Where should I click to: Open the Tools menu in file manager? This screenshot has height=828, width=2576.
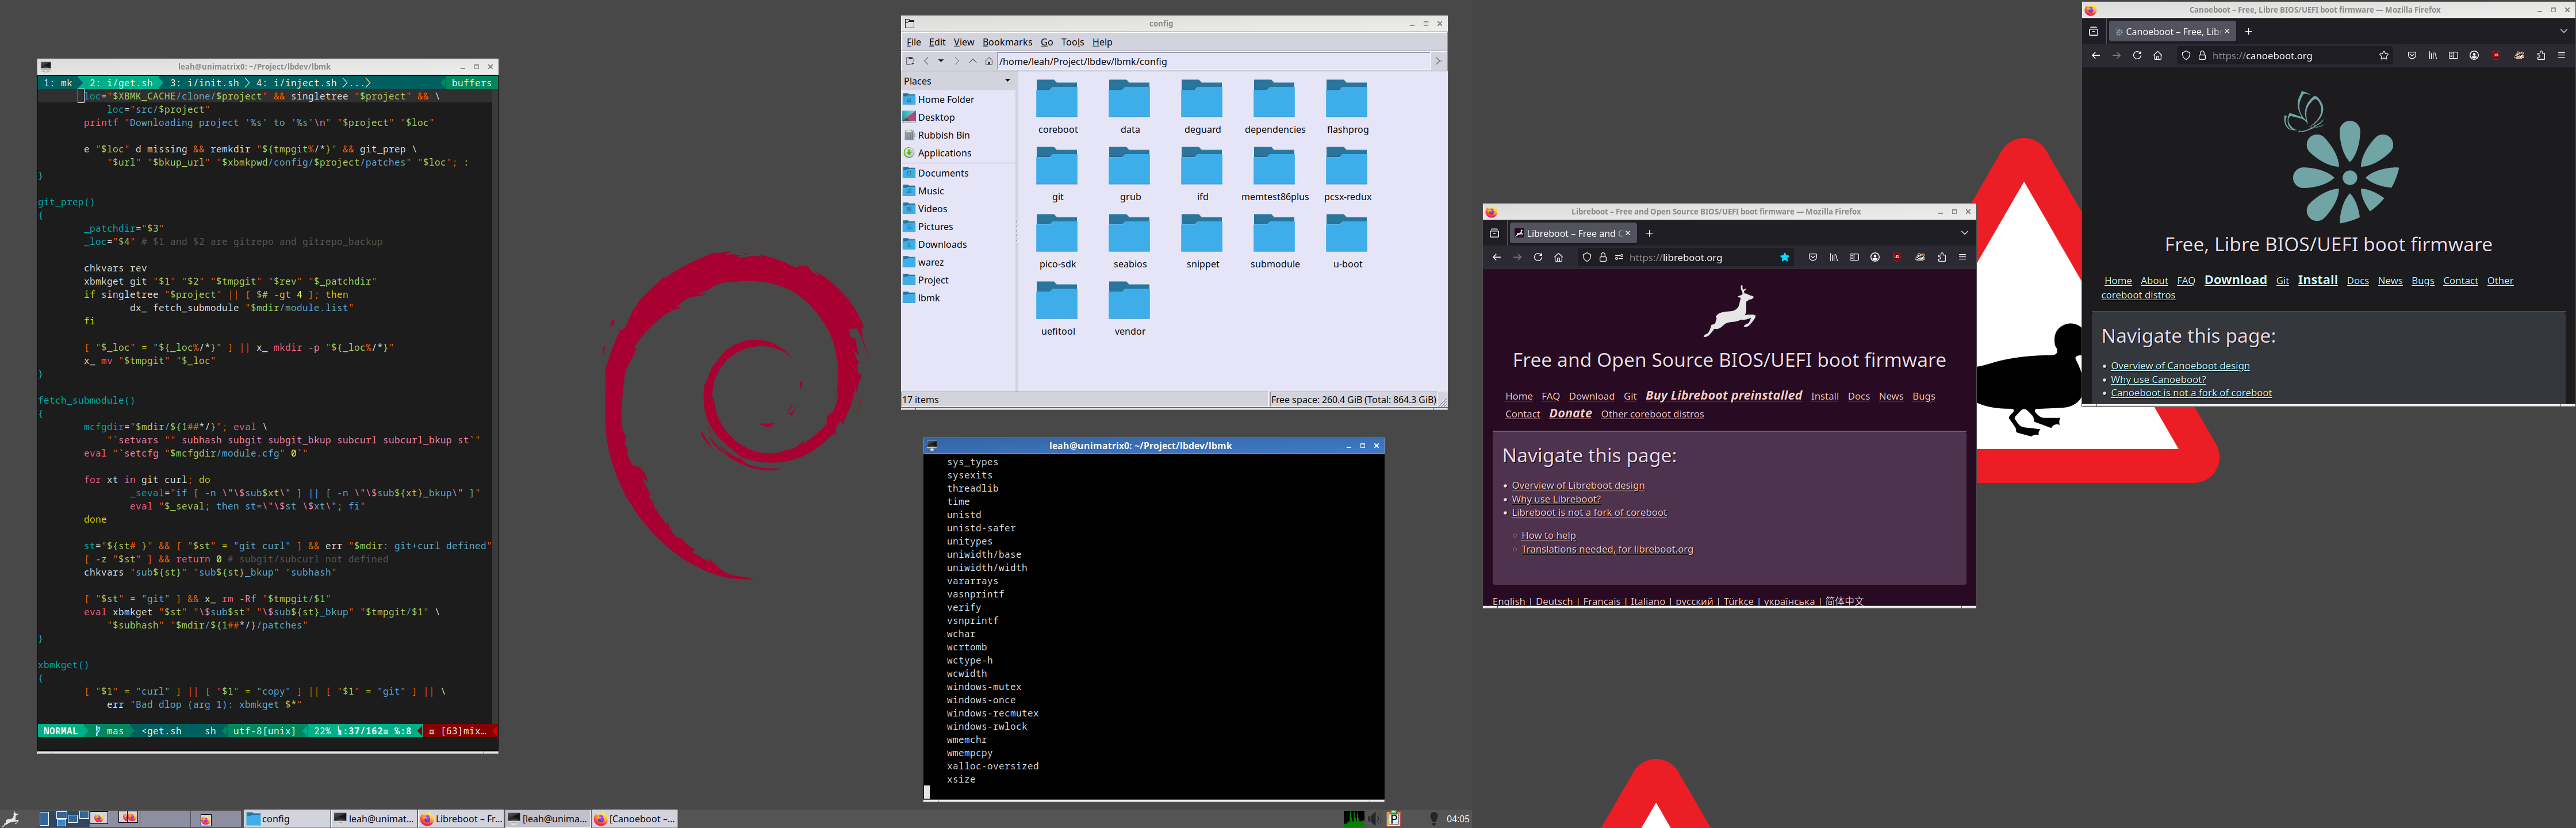tap(1072, 42)
